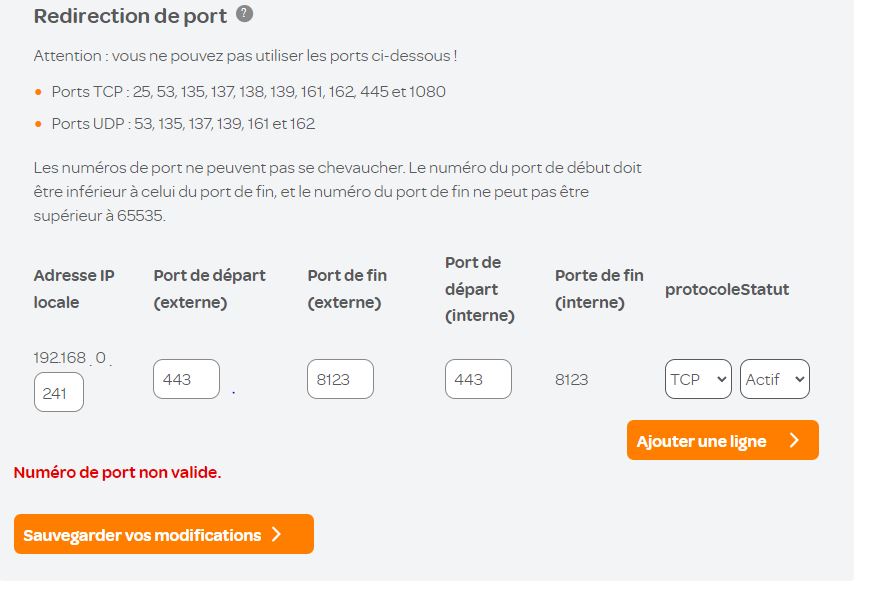
Task: Click the Redirection de port heading
Action: pos(130,16)
